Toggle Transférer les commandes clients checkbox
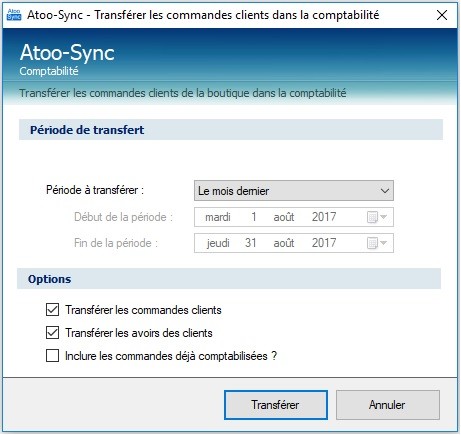461x435 pixels. point(52,310)
